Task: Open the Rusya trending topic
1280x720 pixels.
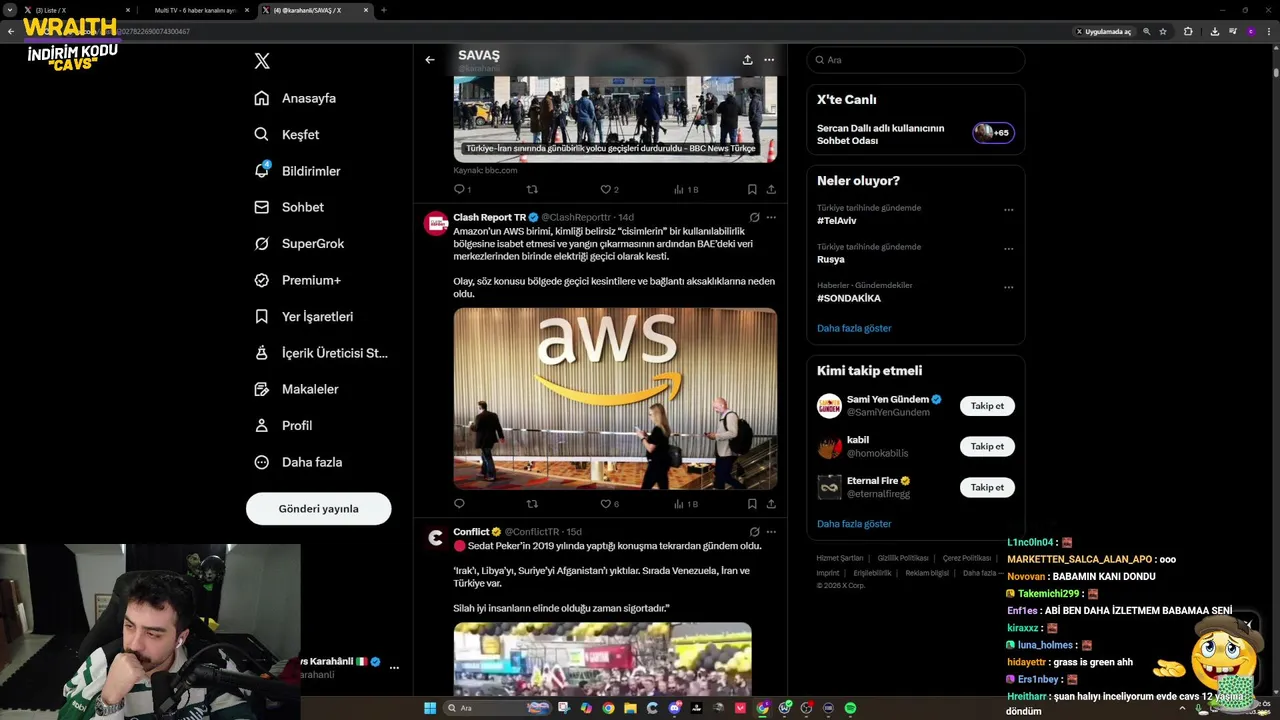Action: [831, 259]
